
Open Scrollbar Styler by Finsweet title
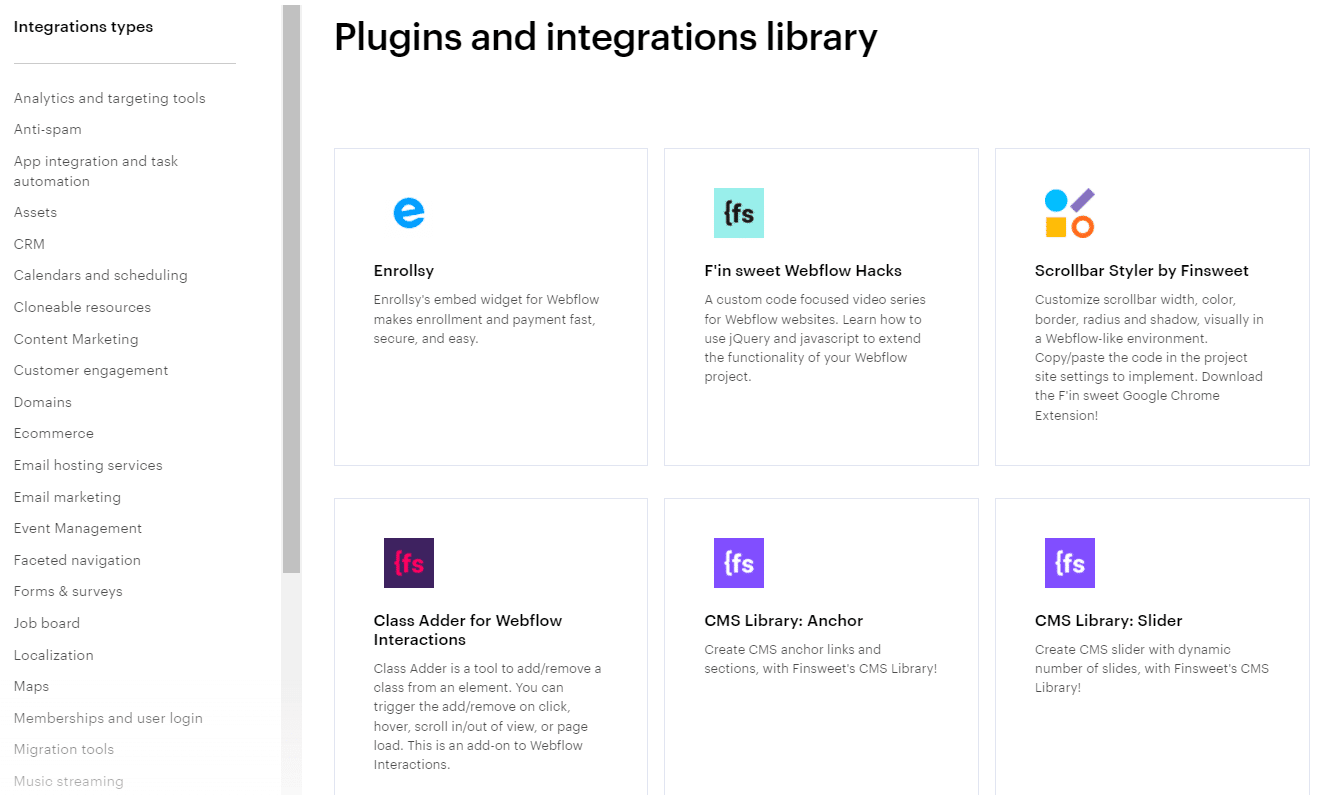tap(1142, 271)
